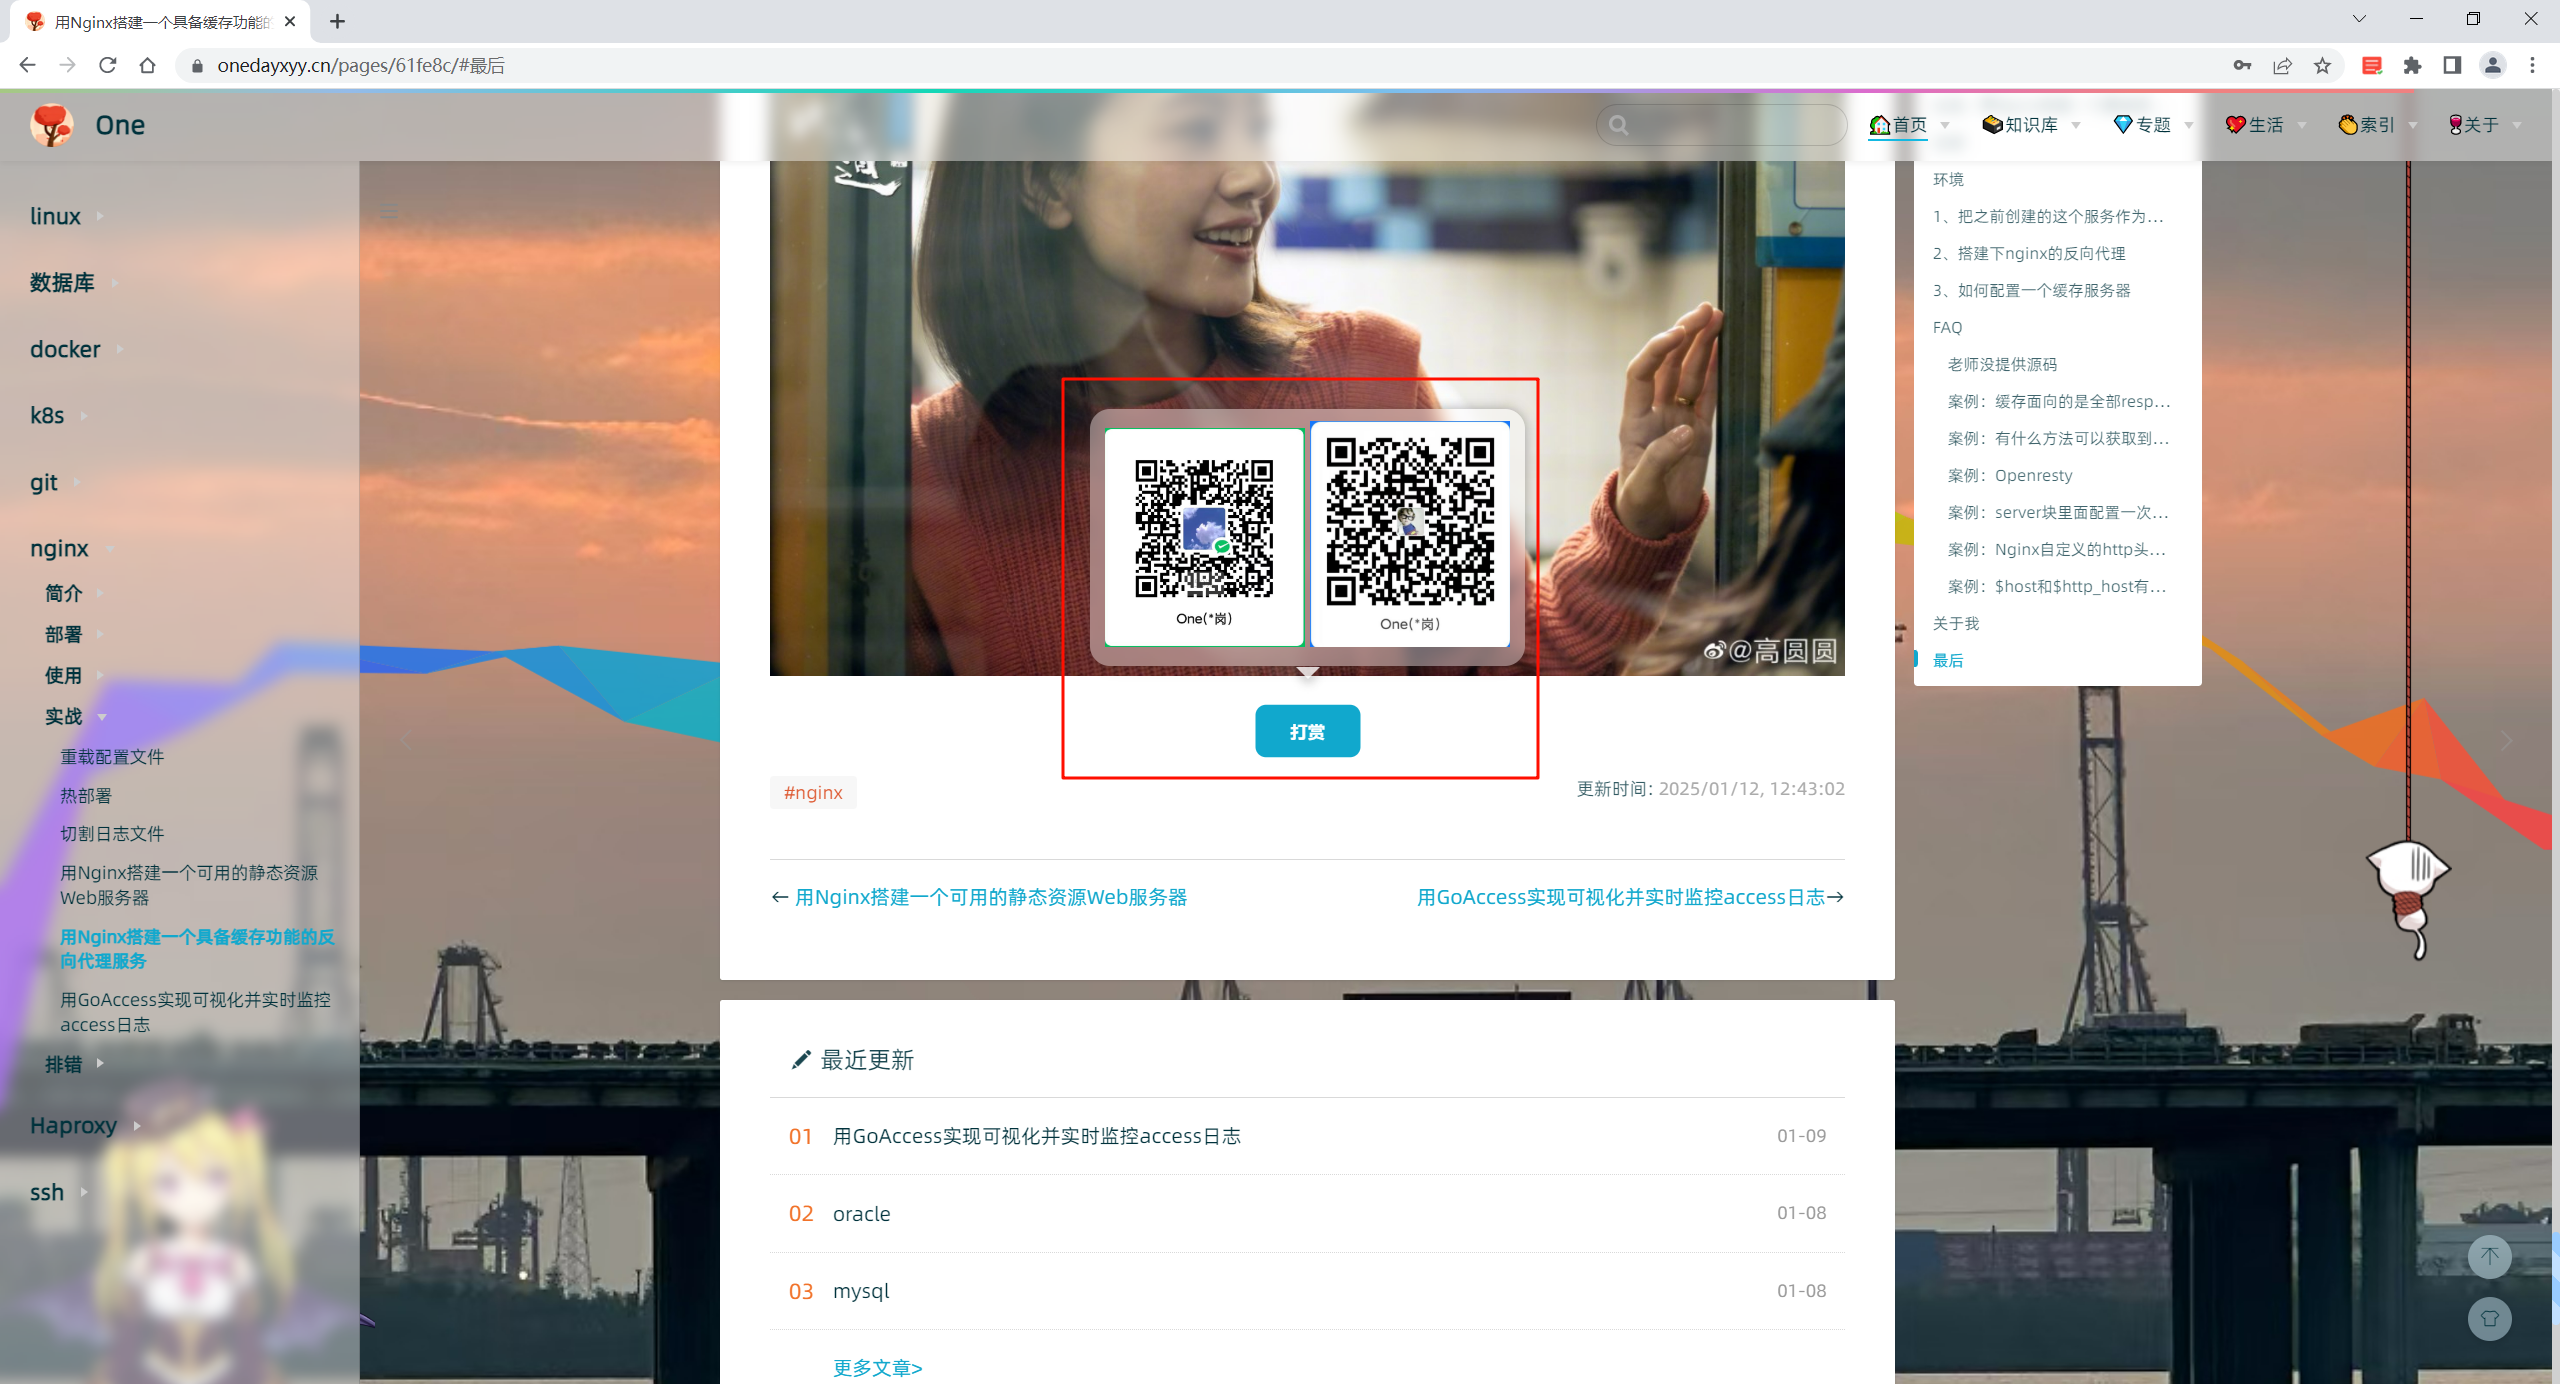Expand the git sidebar group
Image resolution: width=2560 pixels, height=1384 pixels.
(55, 482)
